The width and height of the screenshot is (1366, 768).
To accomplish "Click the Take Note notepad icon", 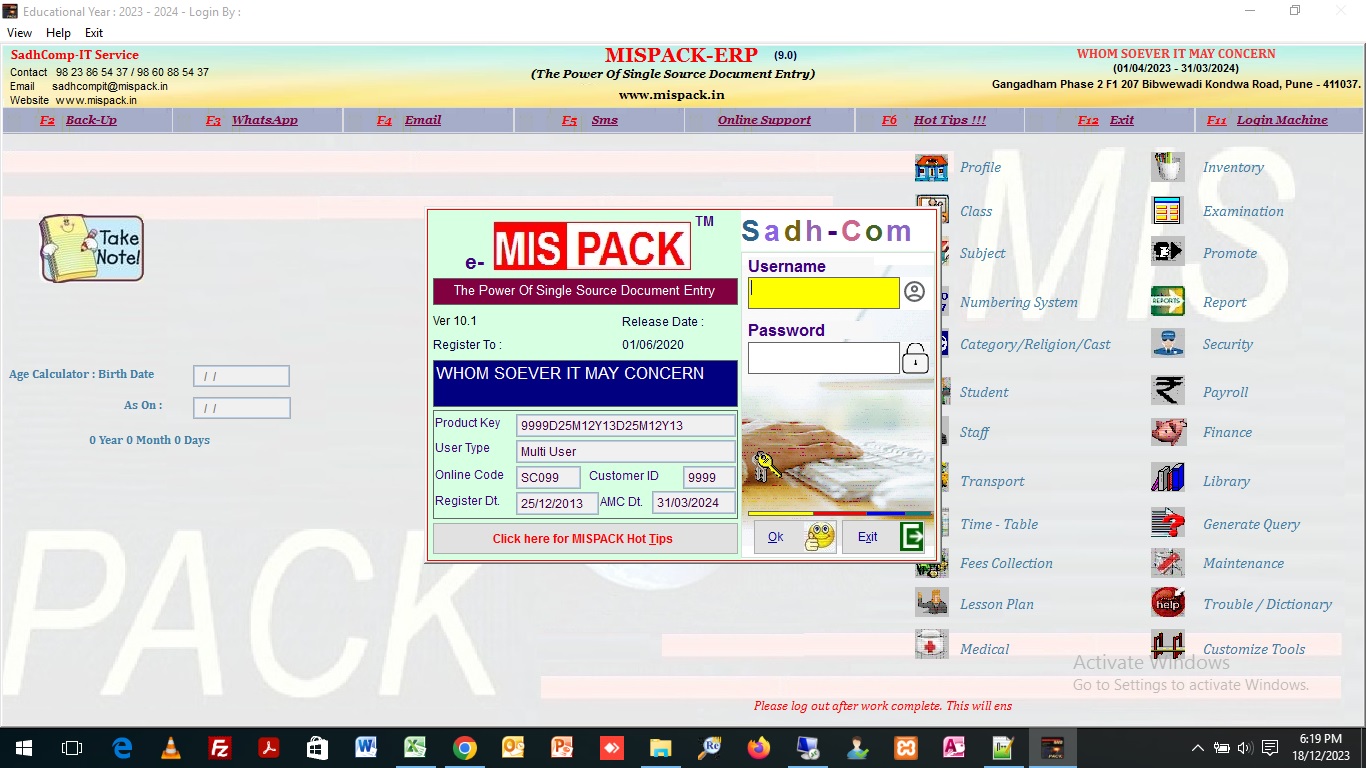I will [x=91, y=248].
